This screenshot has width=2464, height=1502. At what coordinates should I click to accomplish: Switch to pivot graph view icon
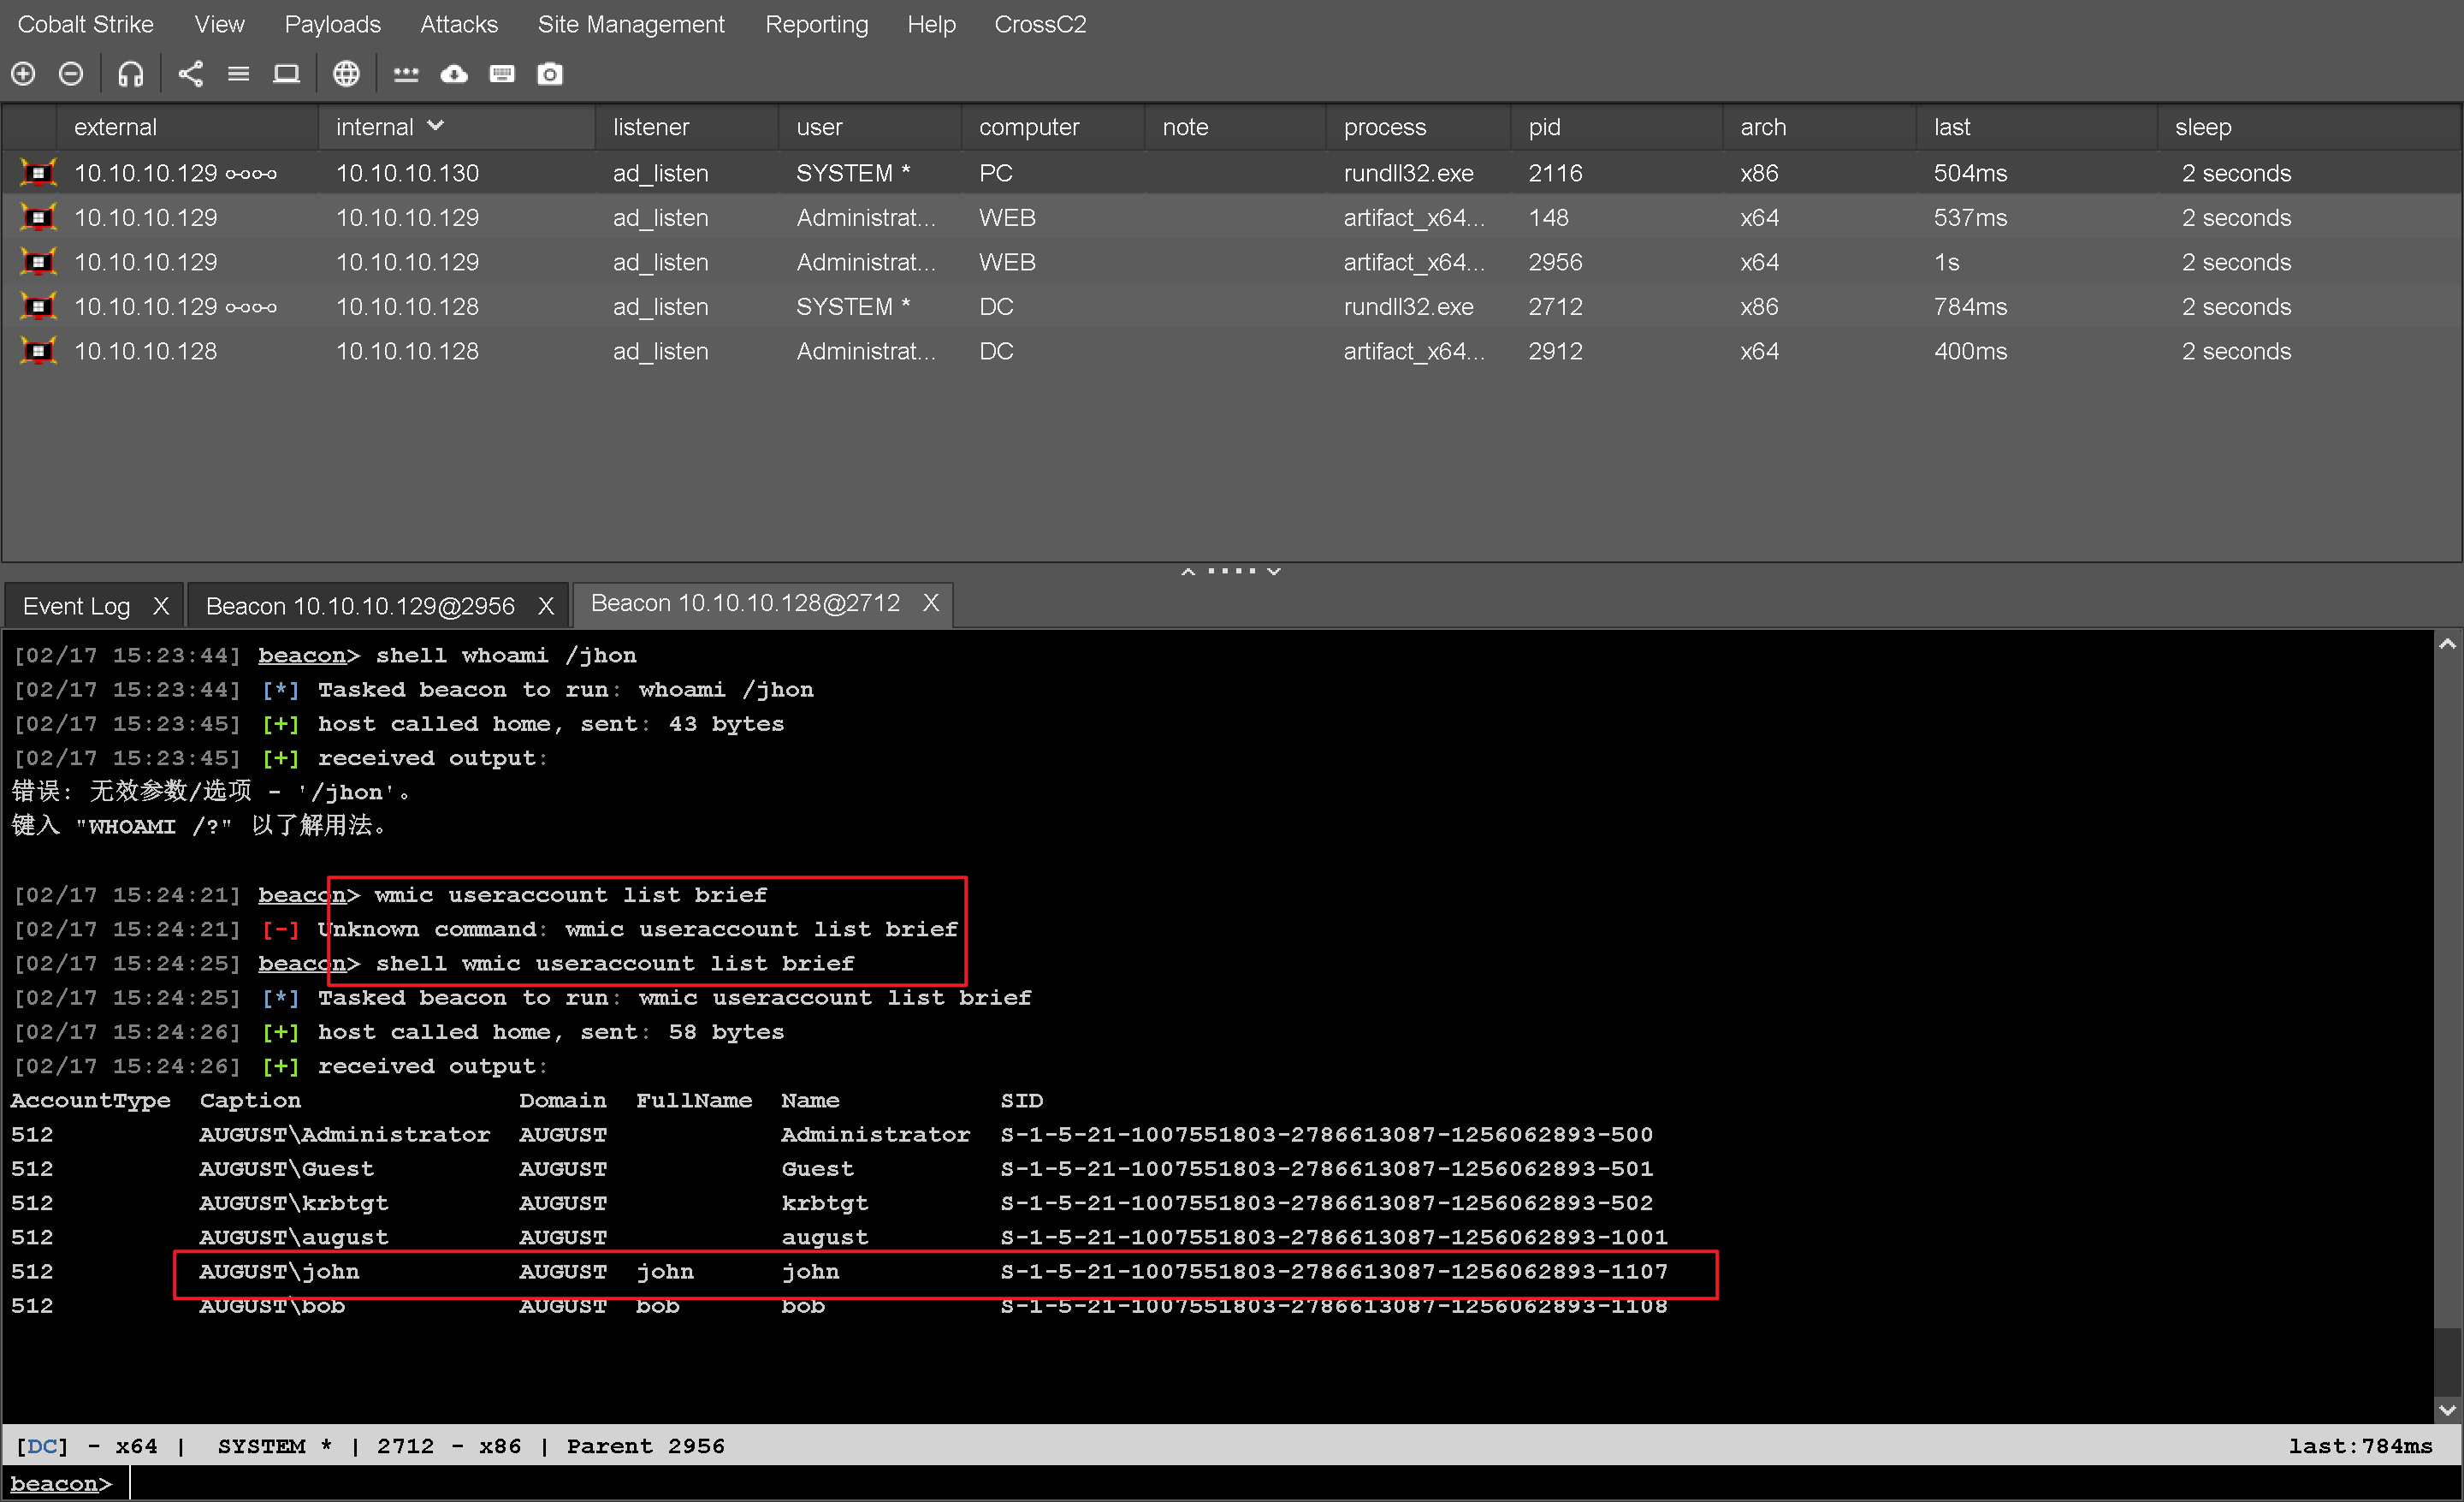[x=190, y=74]
